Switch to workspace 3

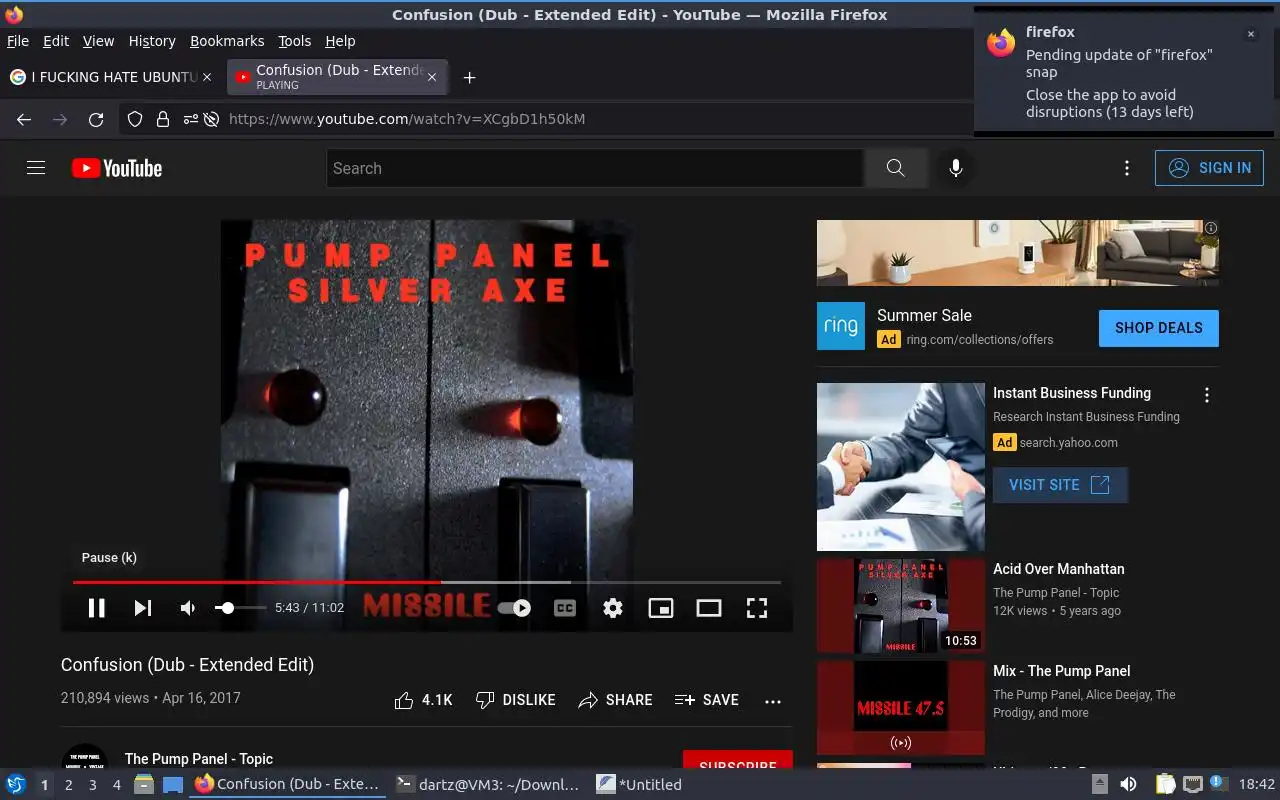(x=92, y=785)
